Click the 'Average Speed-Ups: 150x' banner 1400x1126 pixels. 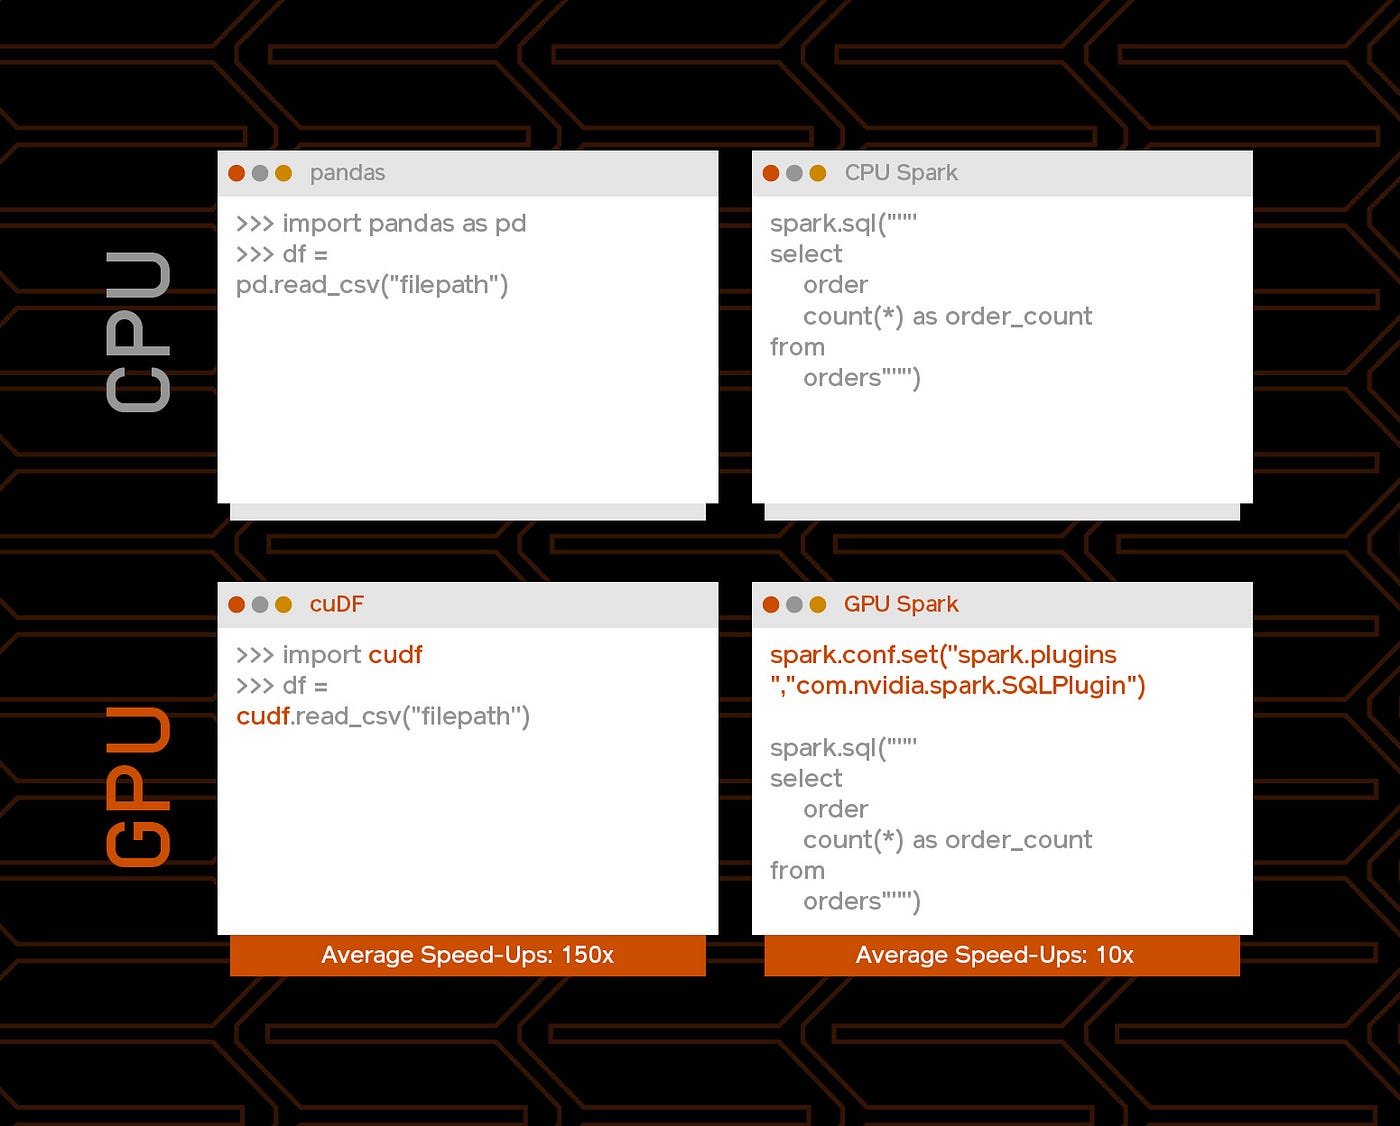click(x=468, y=955)
